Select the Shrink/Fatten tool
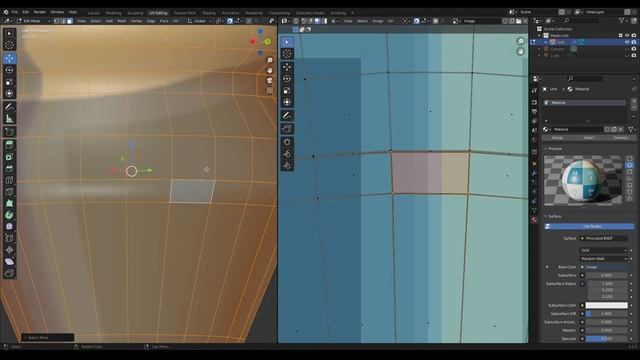The width and height of the screenshot is (640, 360). [x=9, y=250]
